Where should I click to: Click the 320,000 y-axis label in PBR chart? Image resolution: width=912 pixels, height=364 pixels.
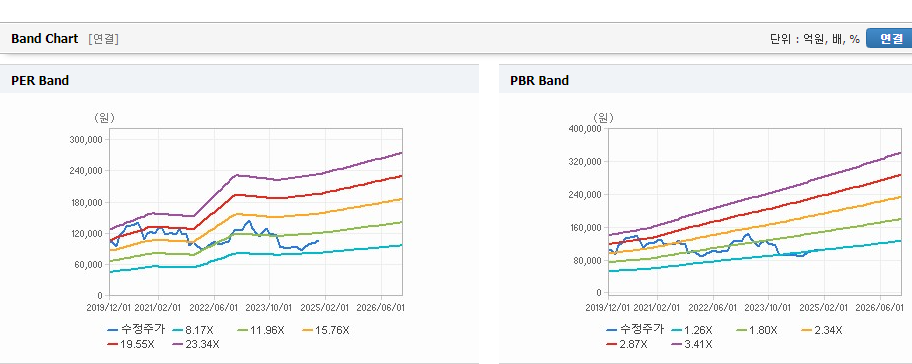[584, 161]
